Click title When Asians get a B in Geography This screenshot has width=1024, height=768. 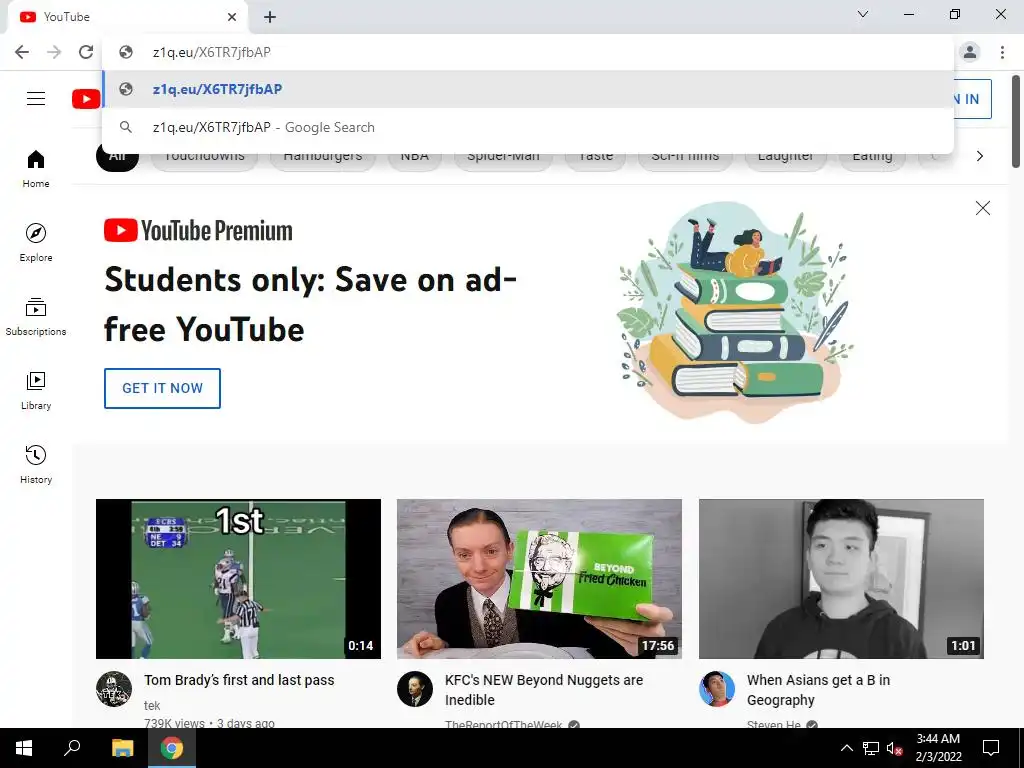point(818,690)
